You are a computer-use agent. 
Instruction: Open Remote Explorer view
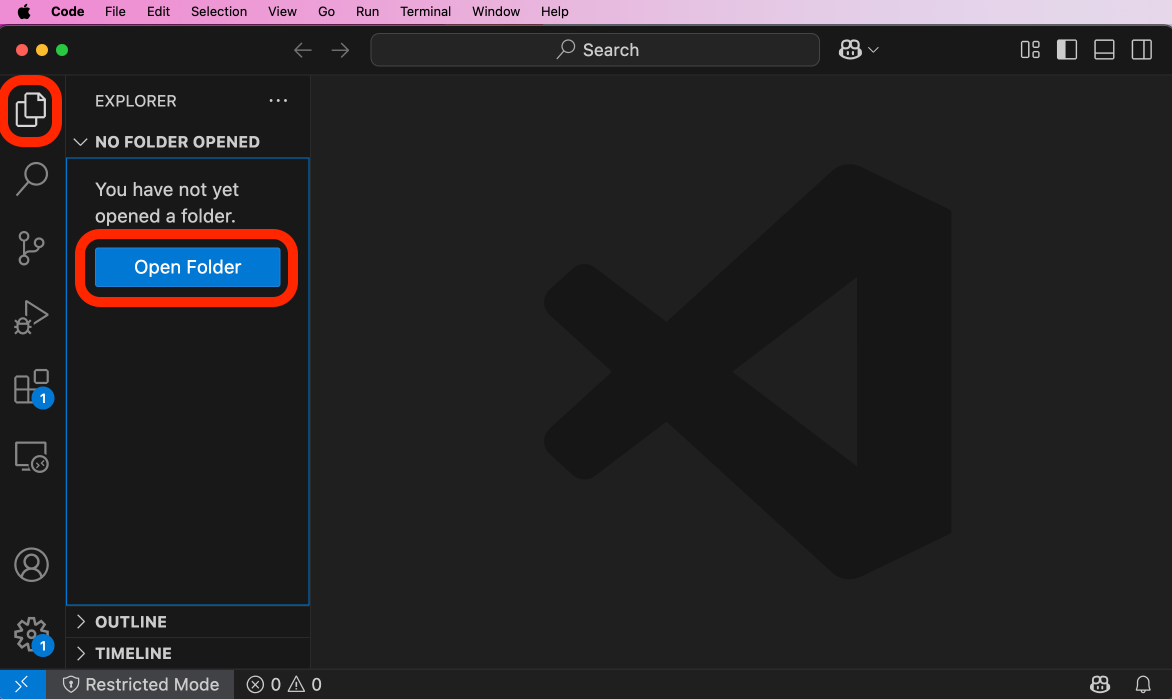coord(31,456)
